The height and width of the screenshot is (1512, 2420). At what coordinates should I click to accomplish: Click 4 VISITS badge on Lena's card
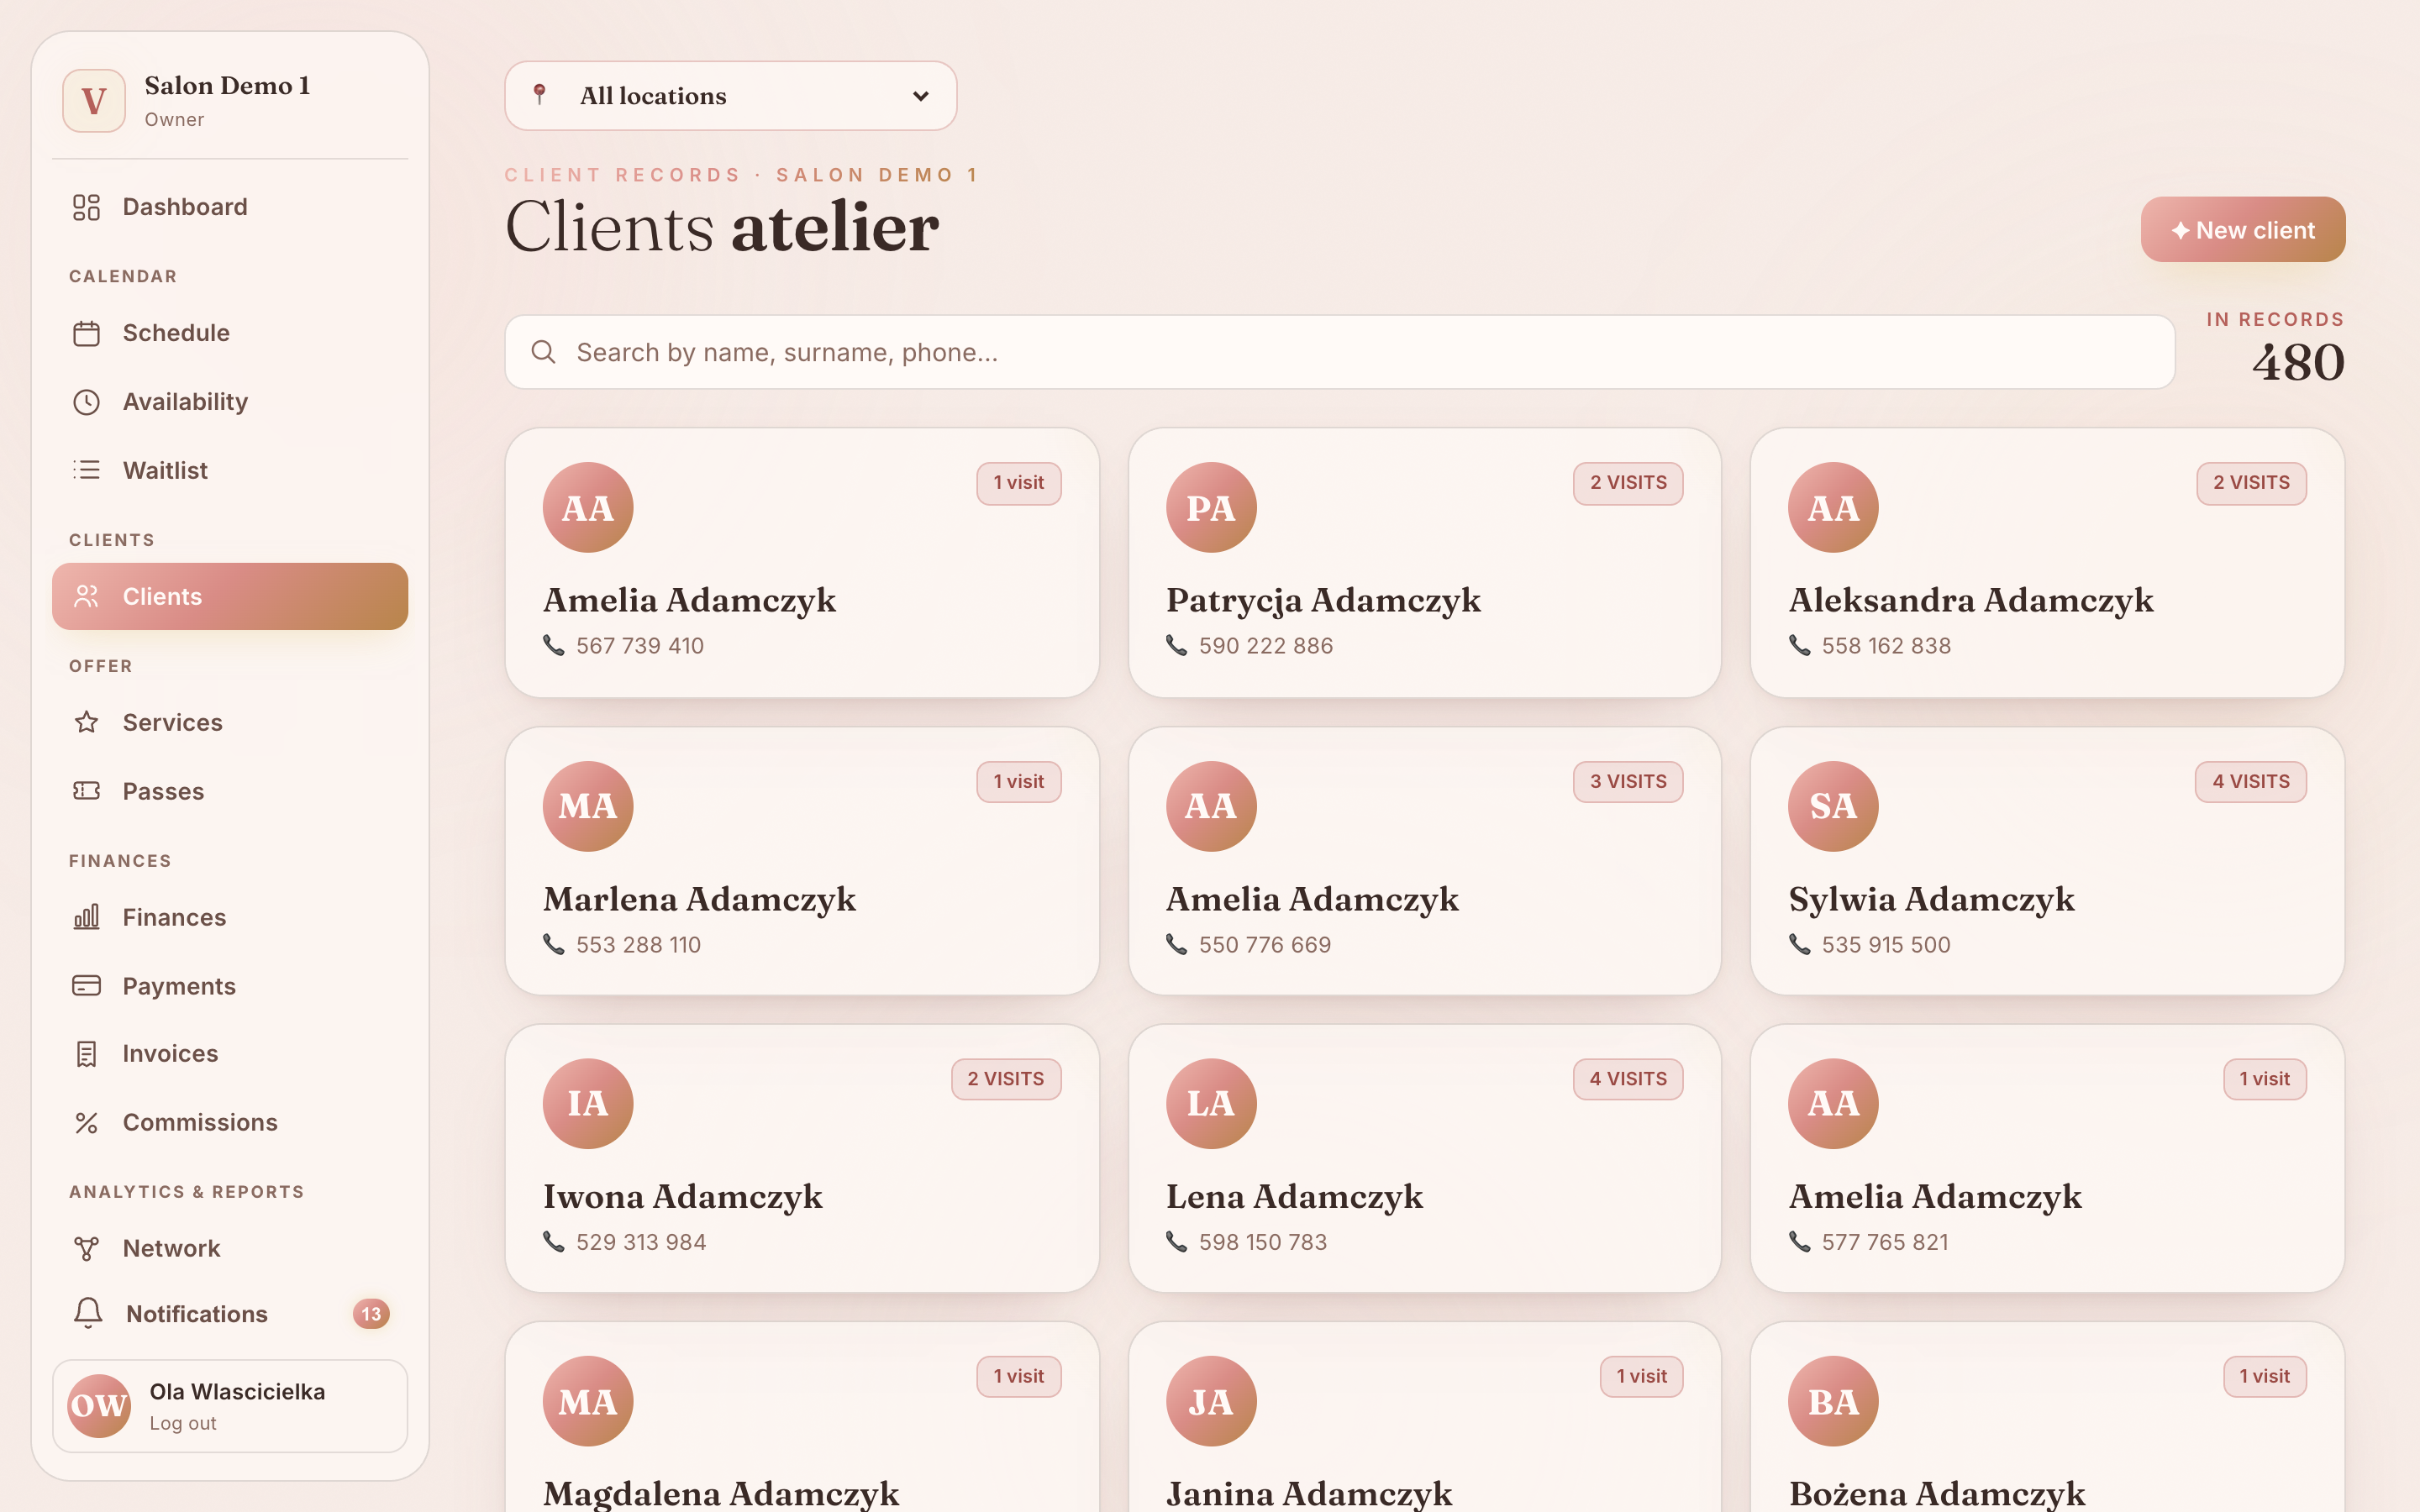point(1628,1079)
